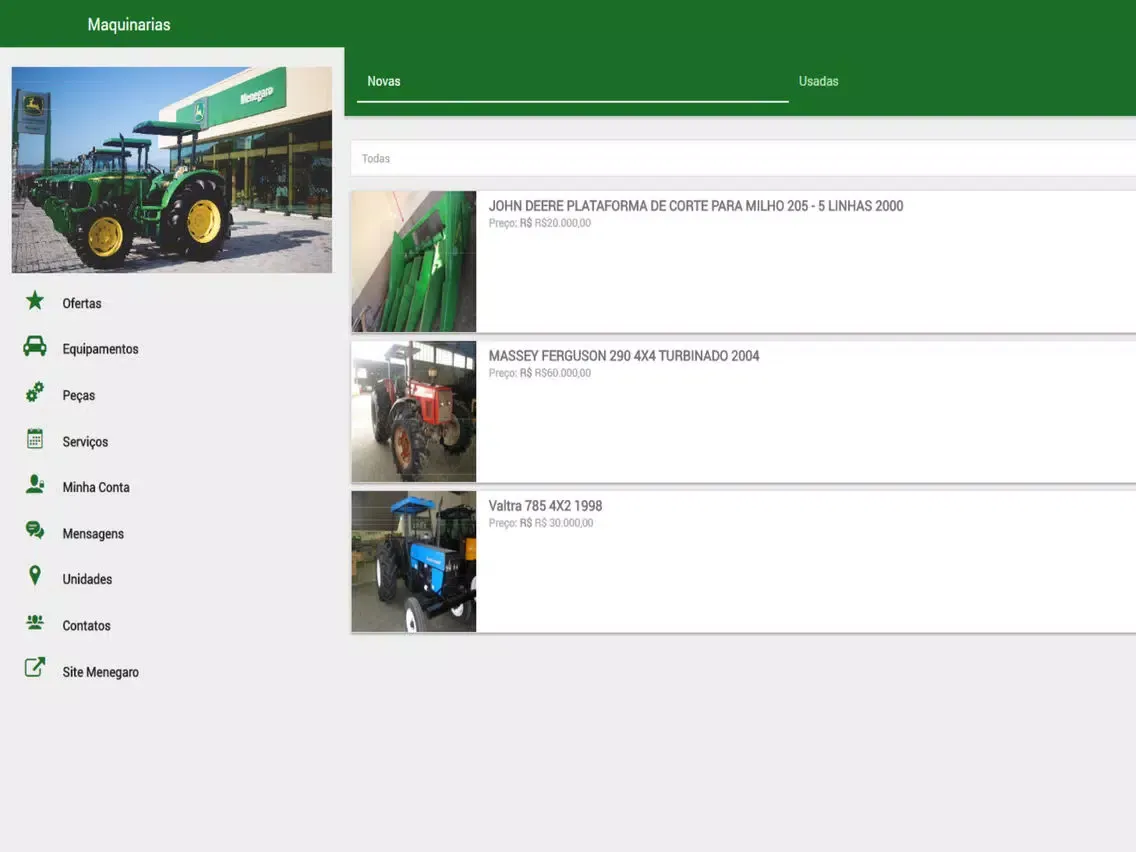
Task: Click the Maquinarias header title
Action: [x=129, y=25]
